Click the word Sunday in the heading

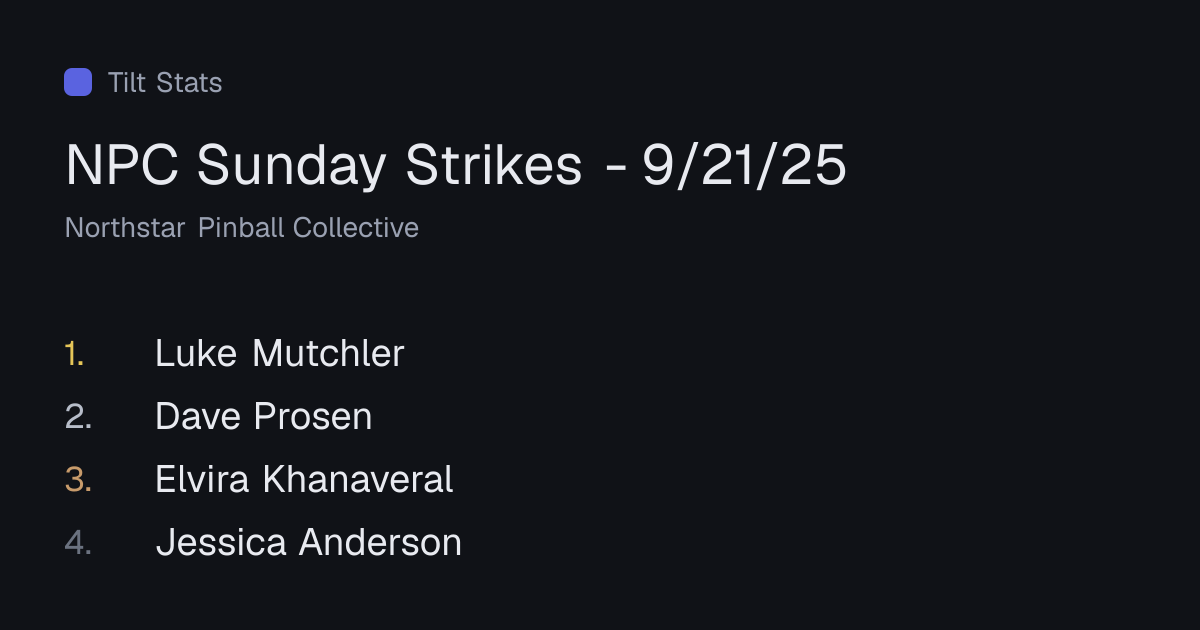(x=293, y=167)
